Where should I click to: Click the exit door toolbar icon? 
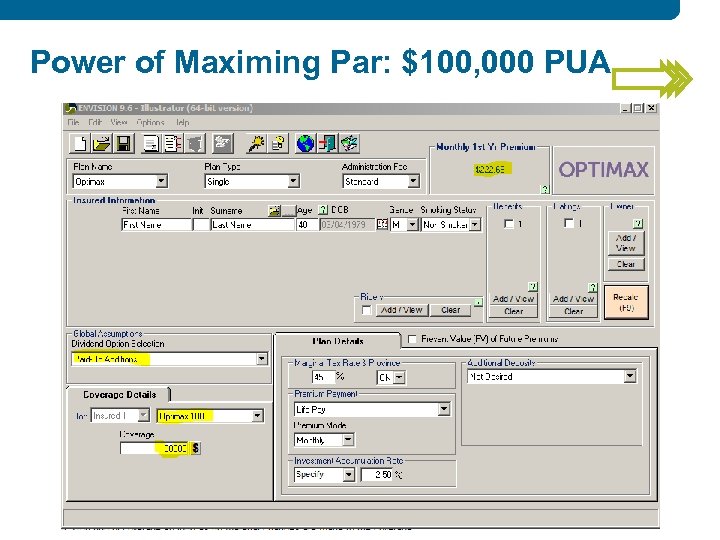coord(327,144)
